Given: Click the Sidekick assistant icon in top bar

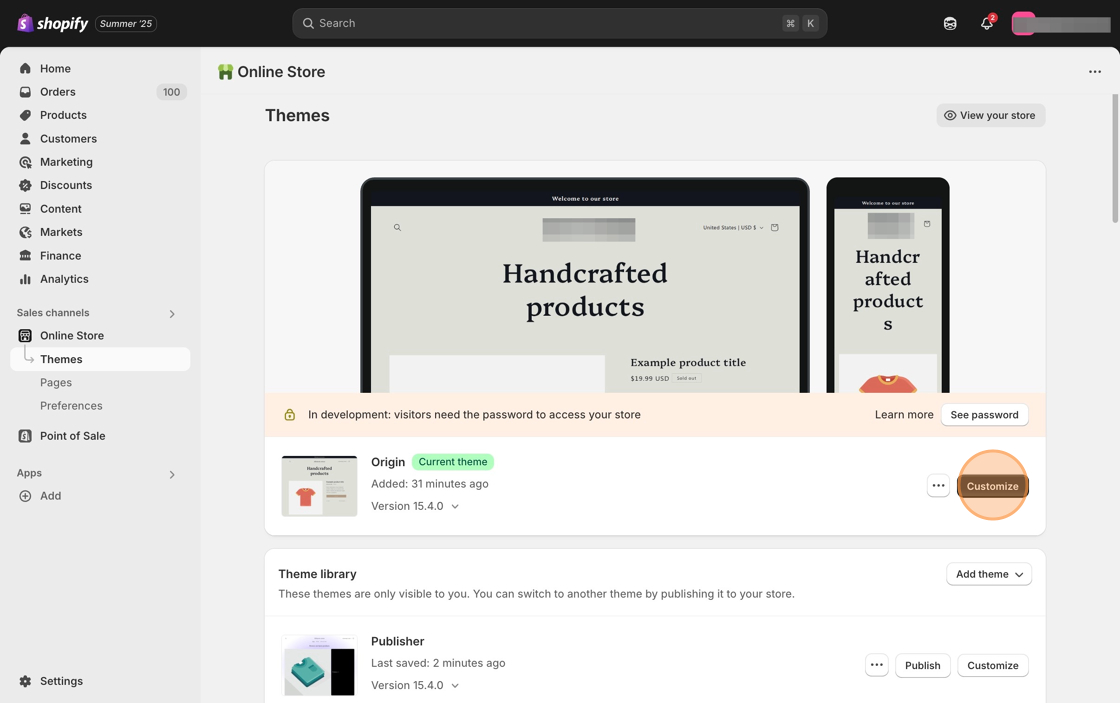Looking at the screenshot, I should click(x=950, y=23).
